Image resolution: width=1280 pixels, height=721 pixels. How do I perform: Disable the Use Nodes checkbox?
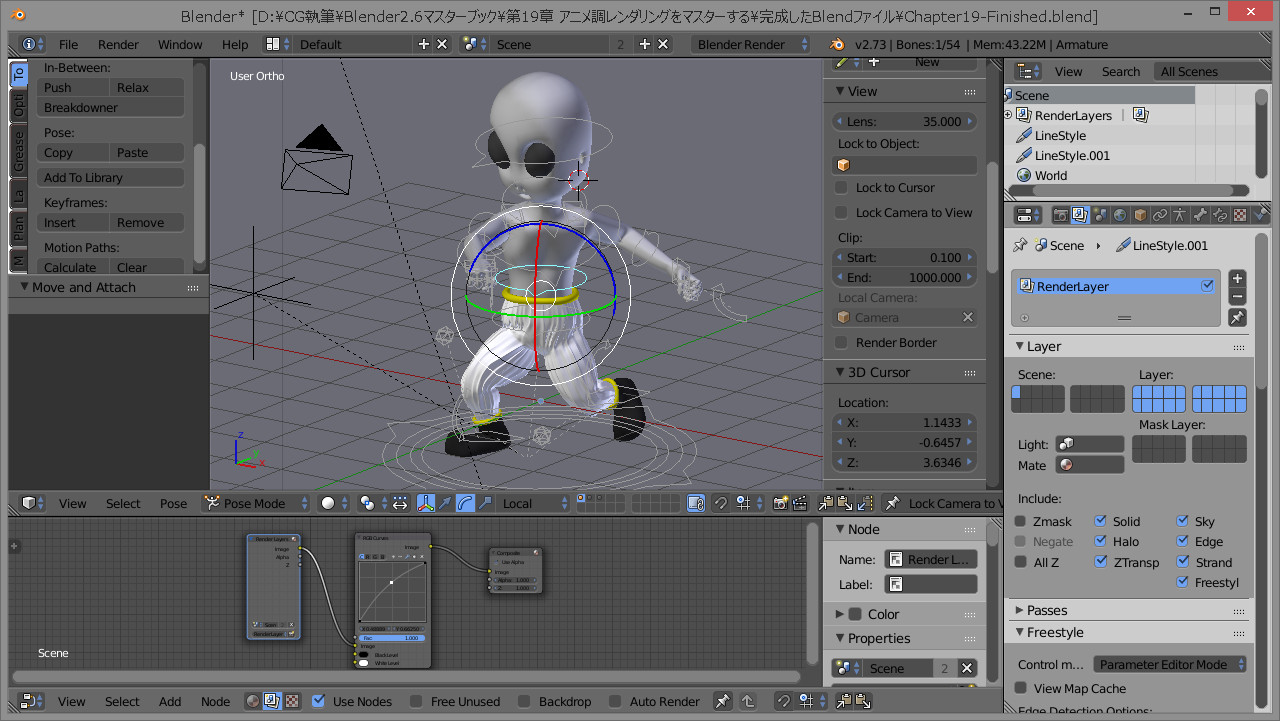[318, 701]
